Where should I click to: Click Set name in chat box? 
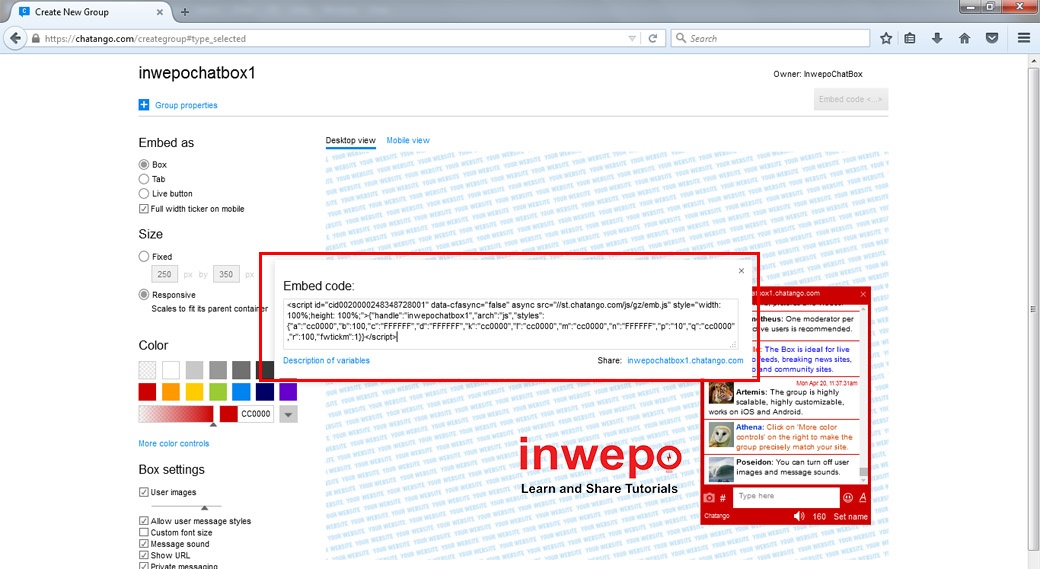click(x=850, y=517)
